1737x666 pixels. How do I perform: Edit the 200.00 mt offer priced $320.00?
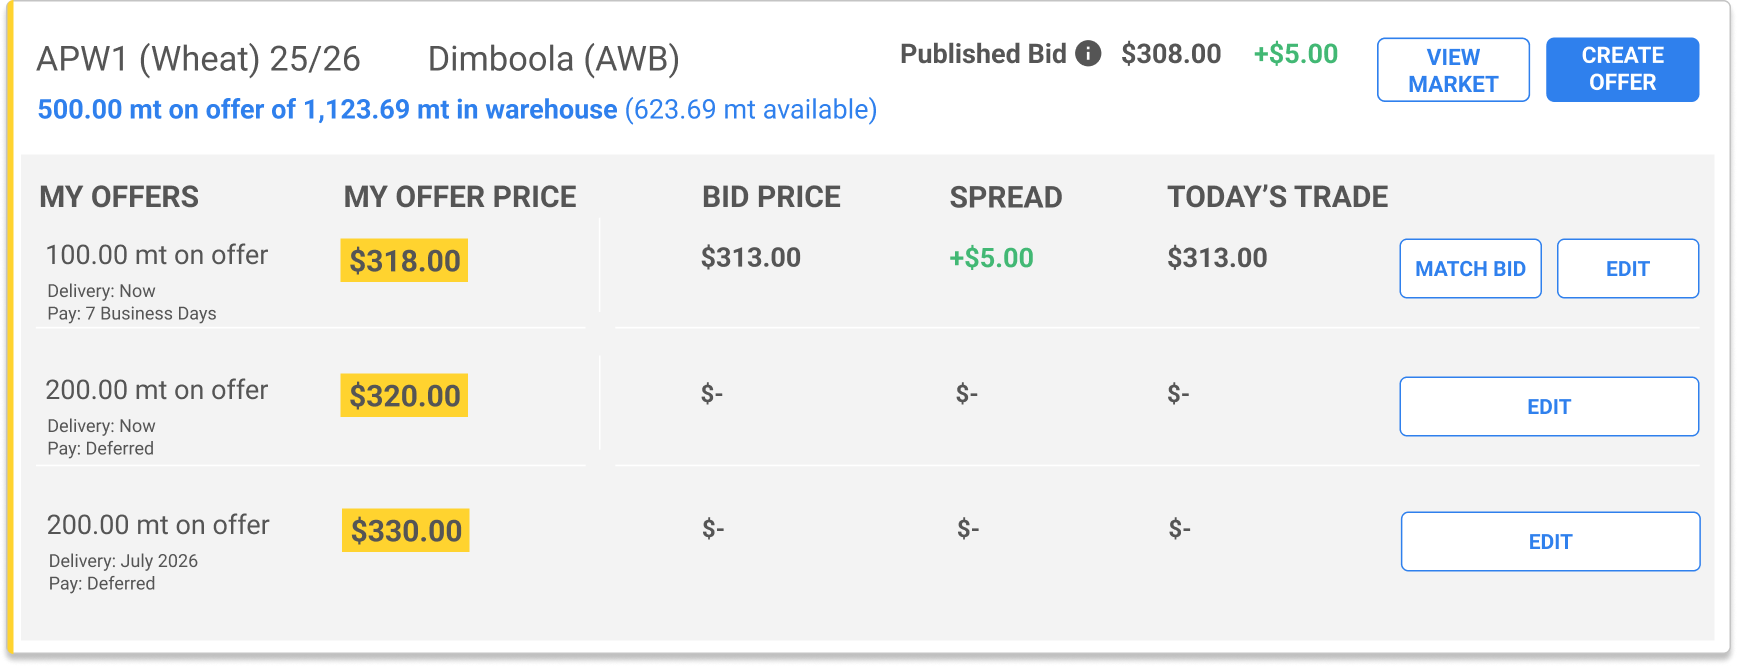pyautogui.click(x=1549, y=406)
